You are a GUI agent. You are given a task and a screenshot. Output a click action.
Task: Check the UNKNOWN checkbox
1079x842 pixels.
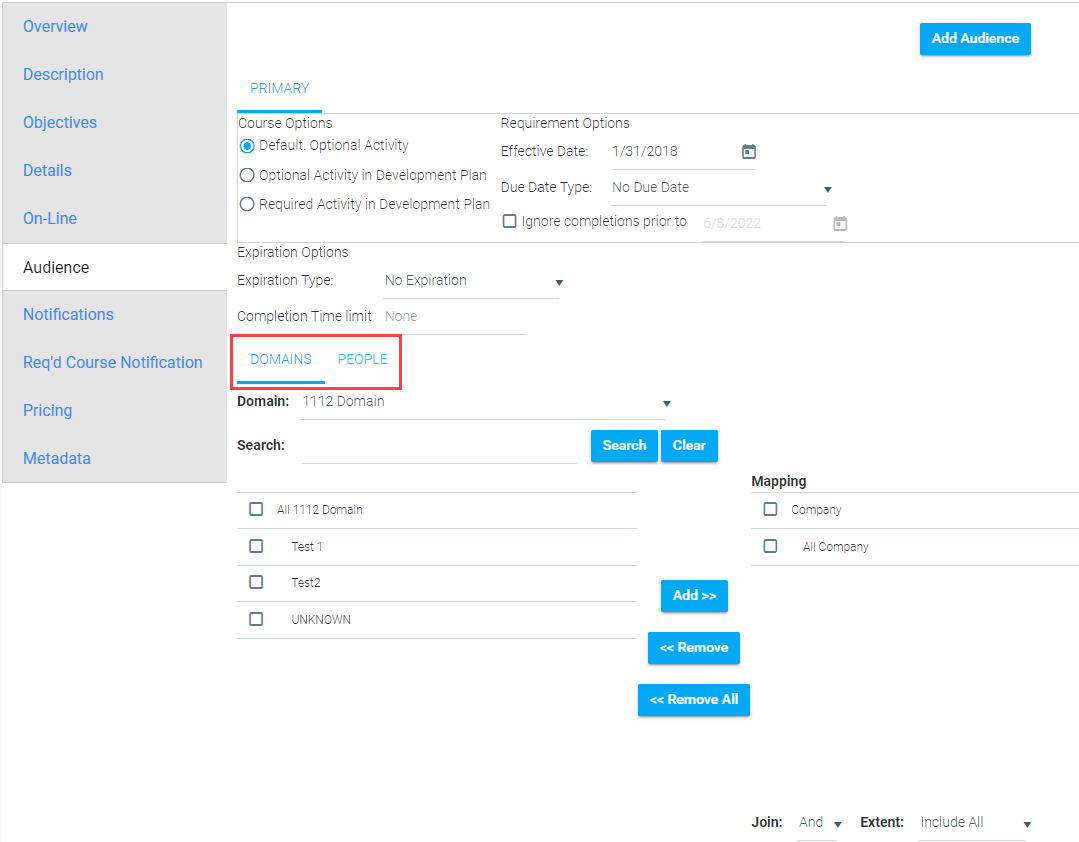256,619
